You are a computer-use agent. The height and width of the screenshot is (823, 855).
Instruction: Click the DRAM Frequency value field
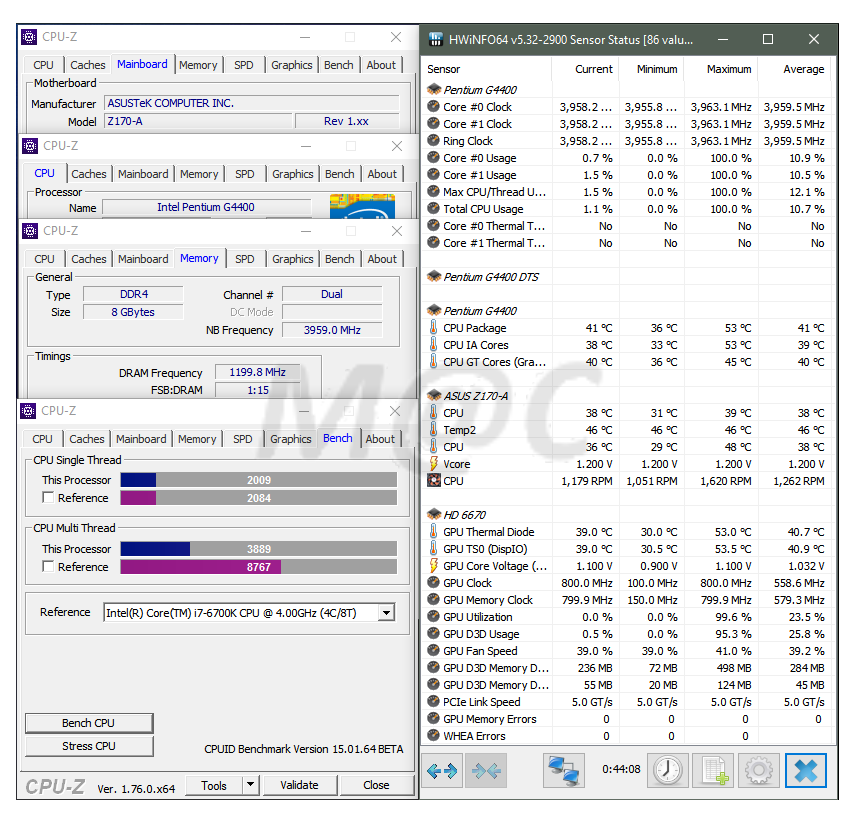(x=257, y=372)
